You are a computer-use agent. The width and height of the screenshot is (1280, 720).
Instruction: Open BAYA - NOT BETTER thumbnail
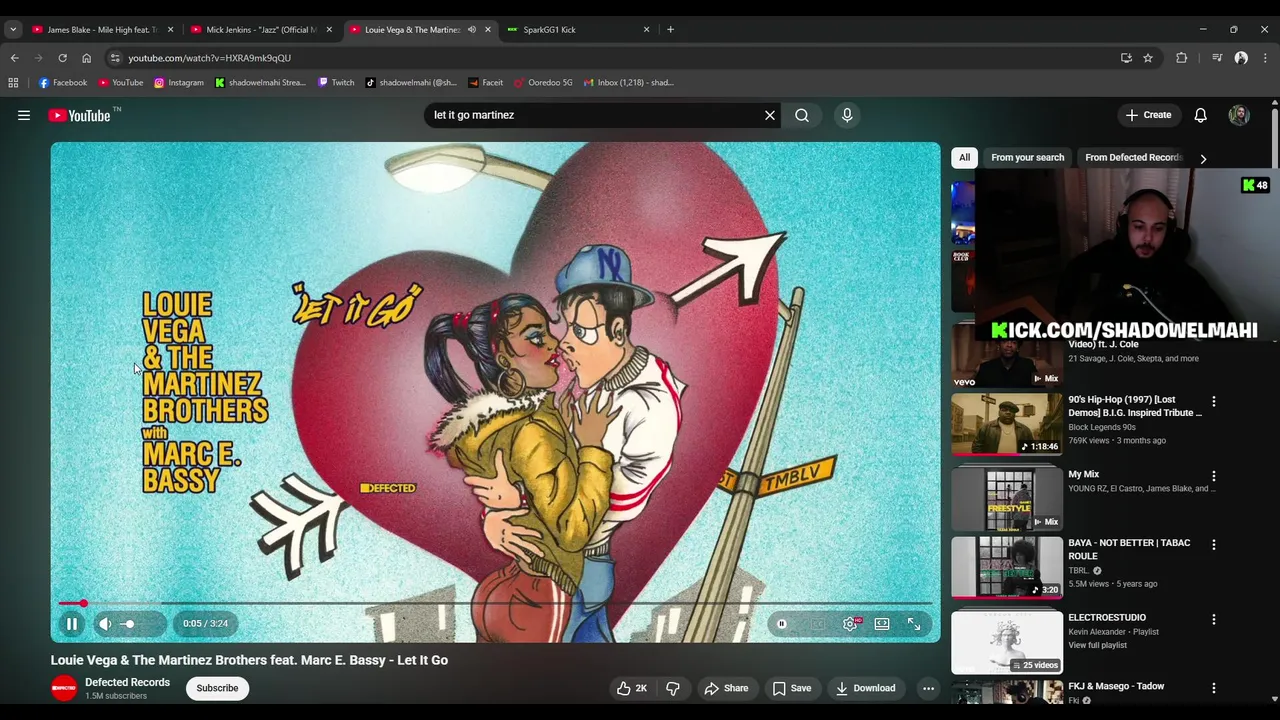[1007, 567]
